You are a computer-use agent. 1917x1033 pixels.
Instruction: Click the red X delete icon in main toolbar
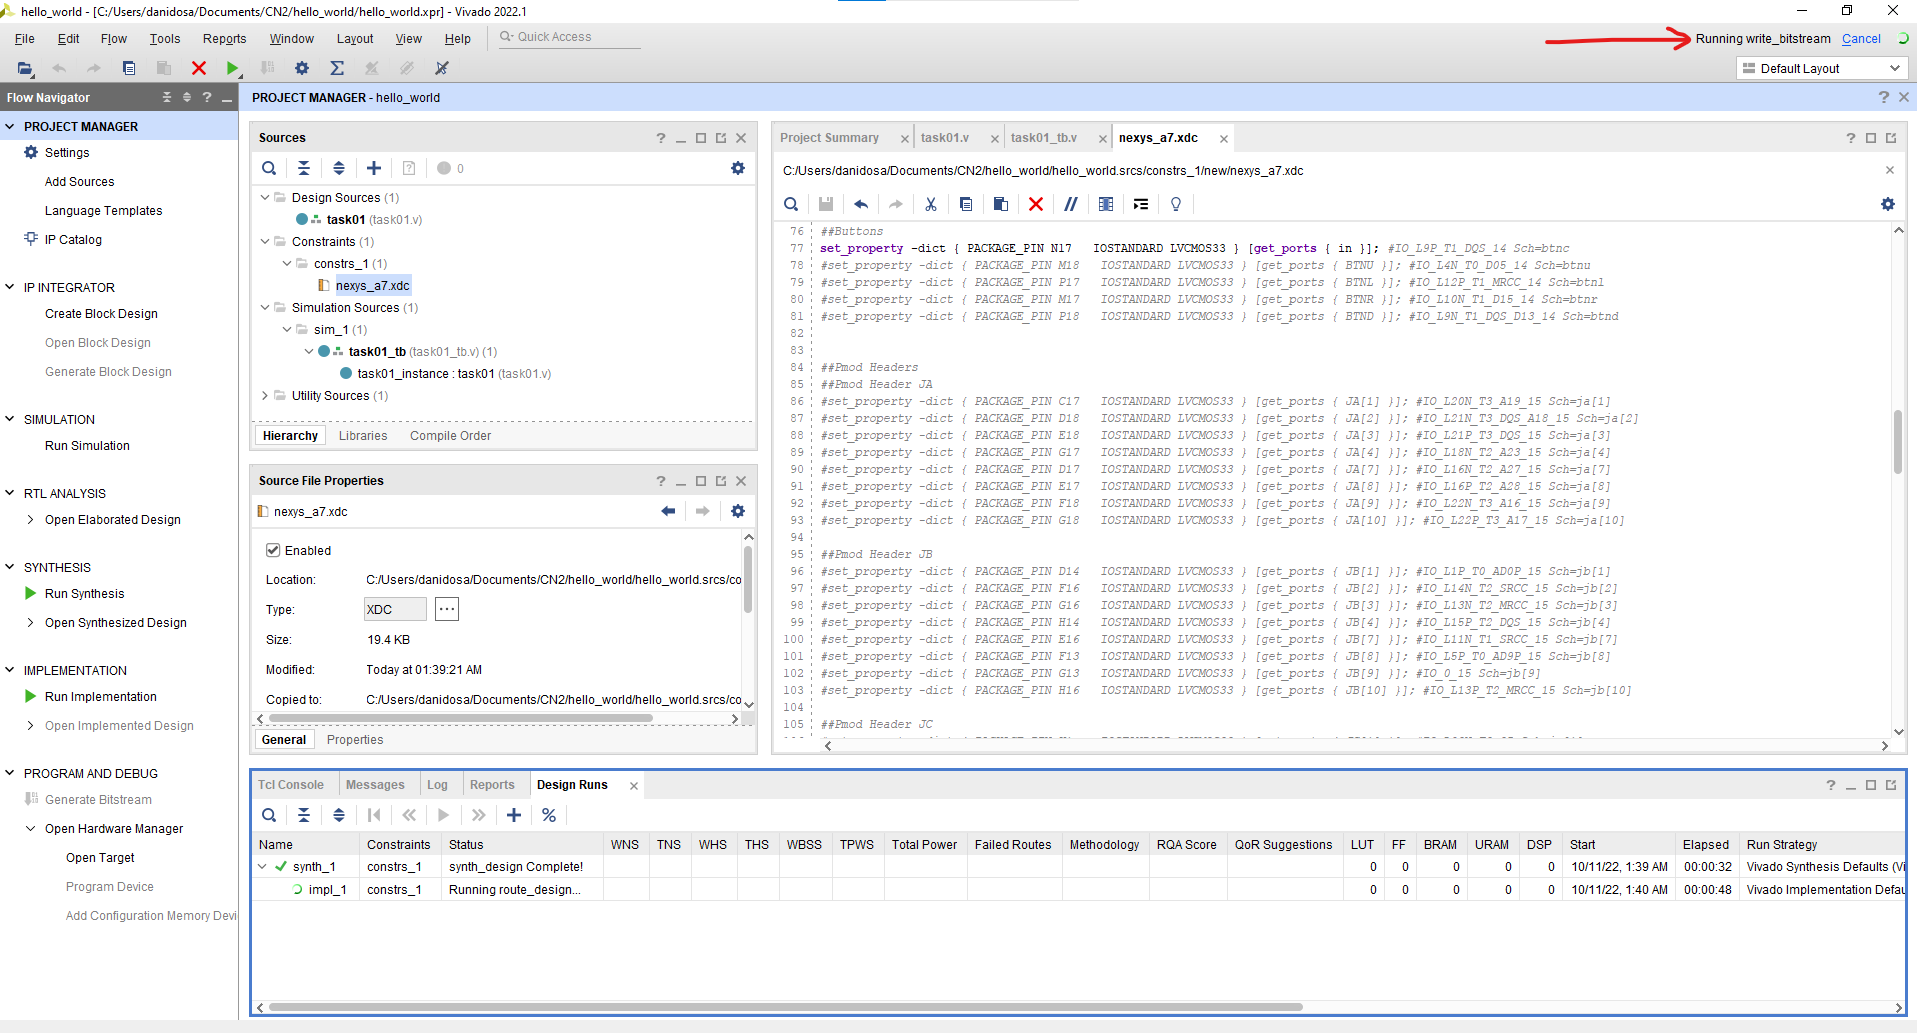click(x=199, y=68)
